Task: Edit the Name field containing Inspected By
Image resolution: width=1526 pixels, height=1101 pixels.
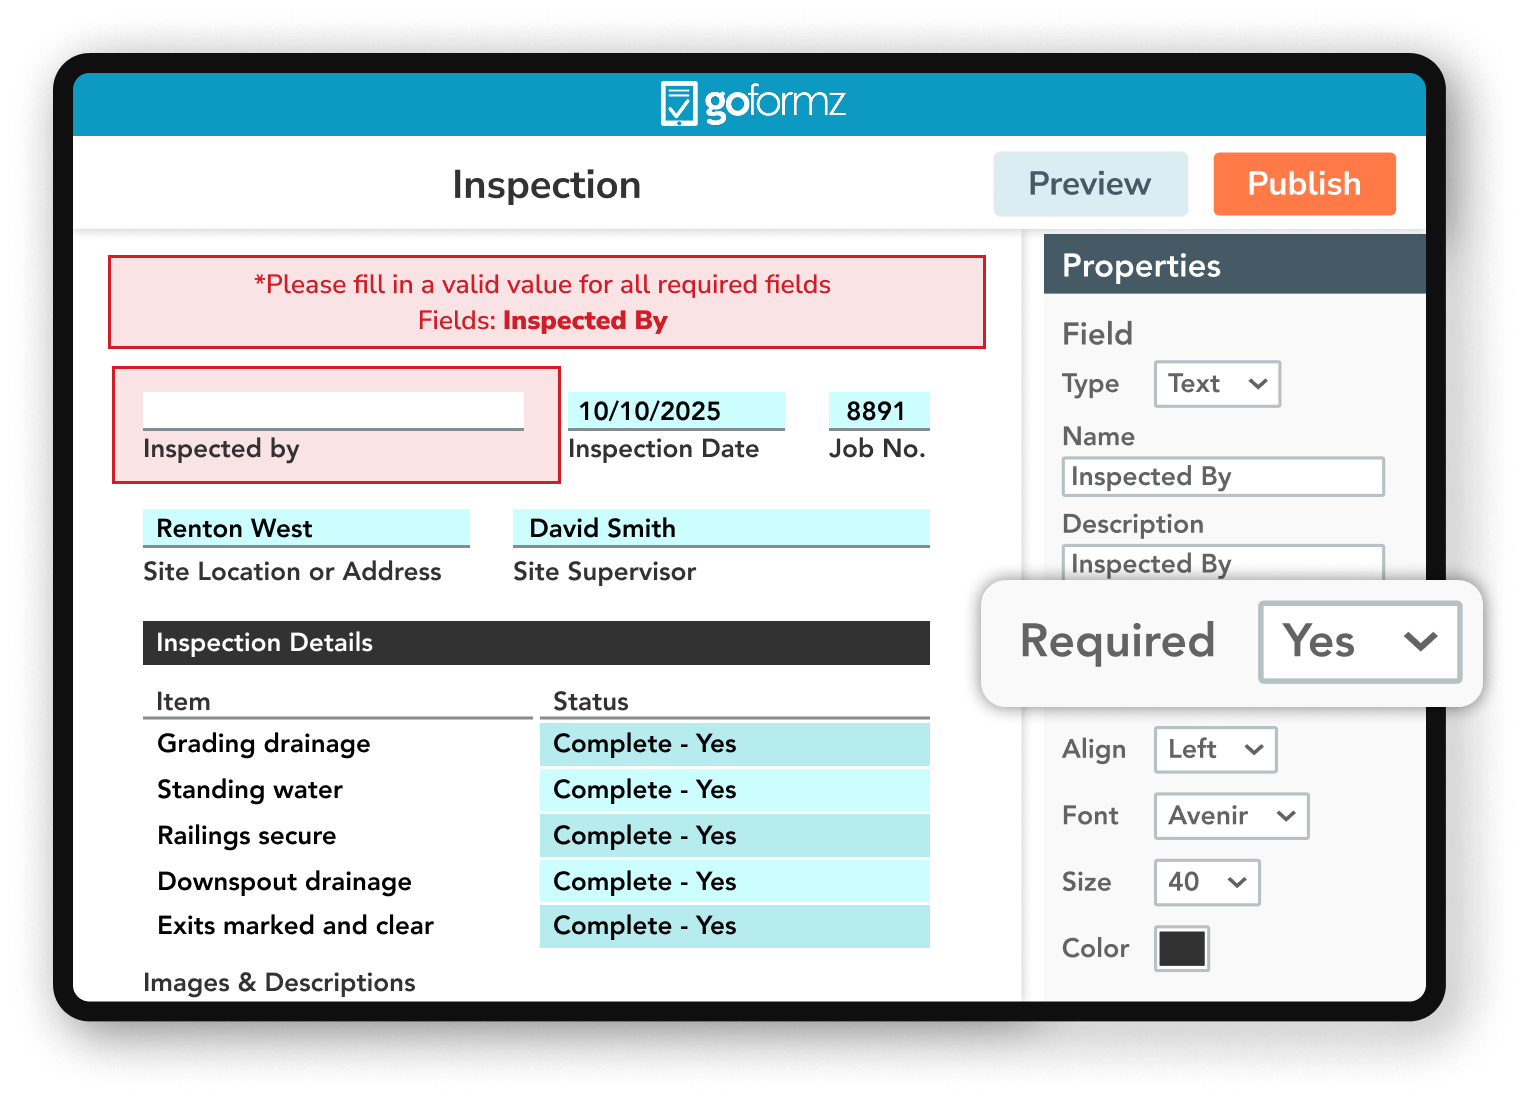Action: pos(1222,476)
